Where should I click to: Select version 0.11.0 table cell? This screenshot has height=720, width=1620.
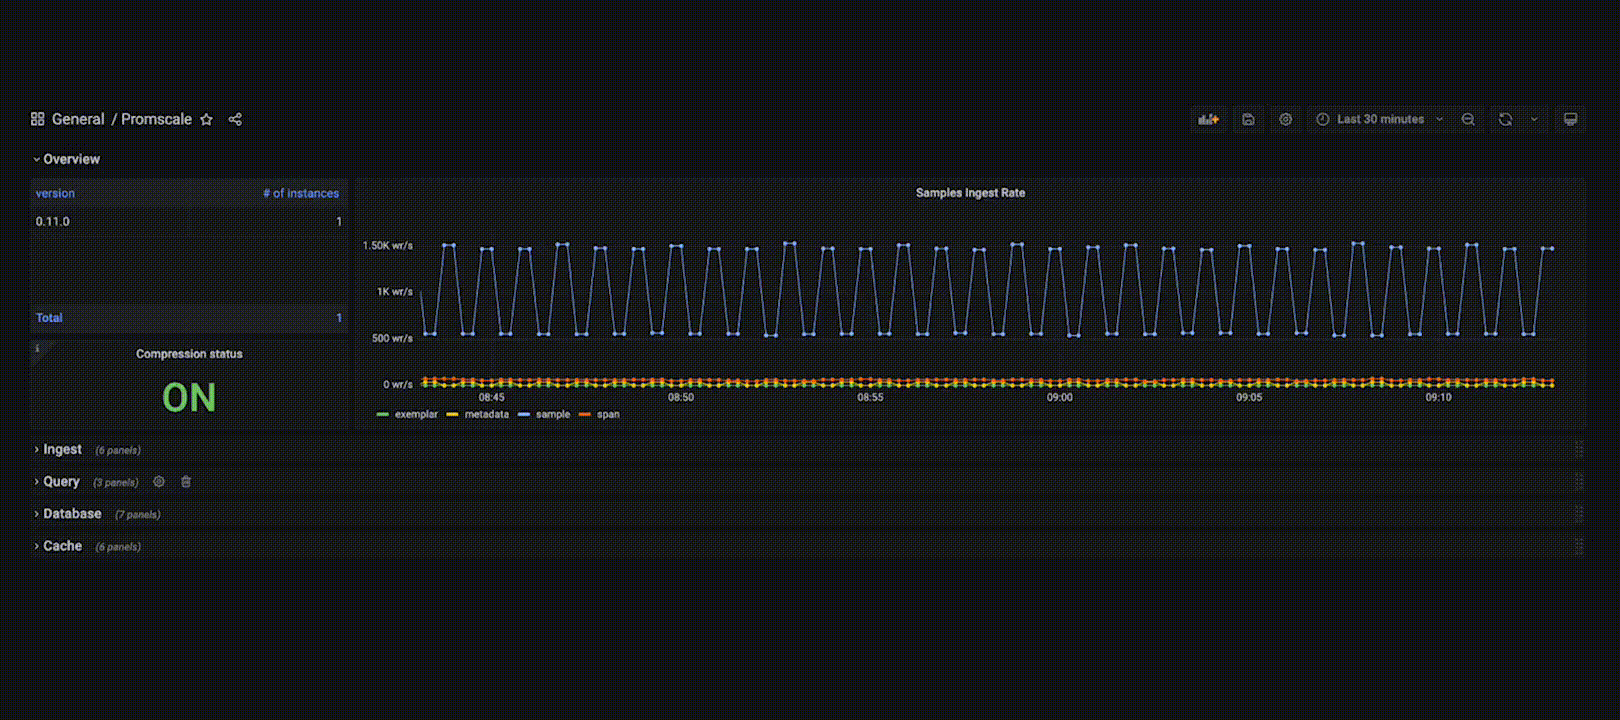point(53,222)
